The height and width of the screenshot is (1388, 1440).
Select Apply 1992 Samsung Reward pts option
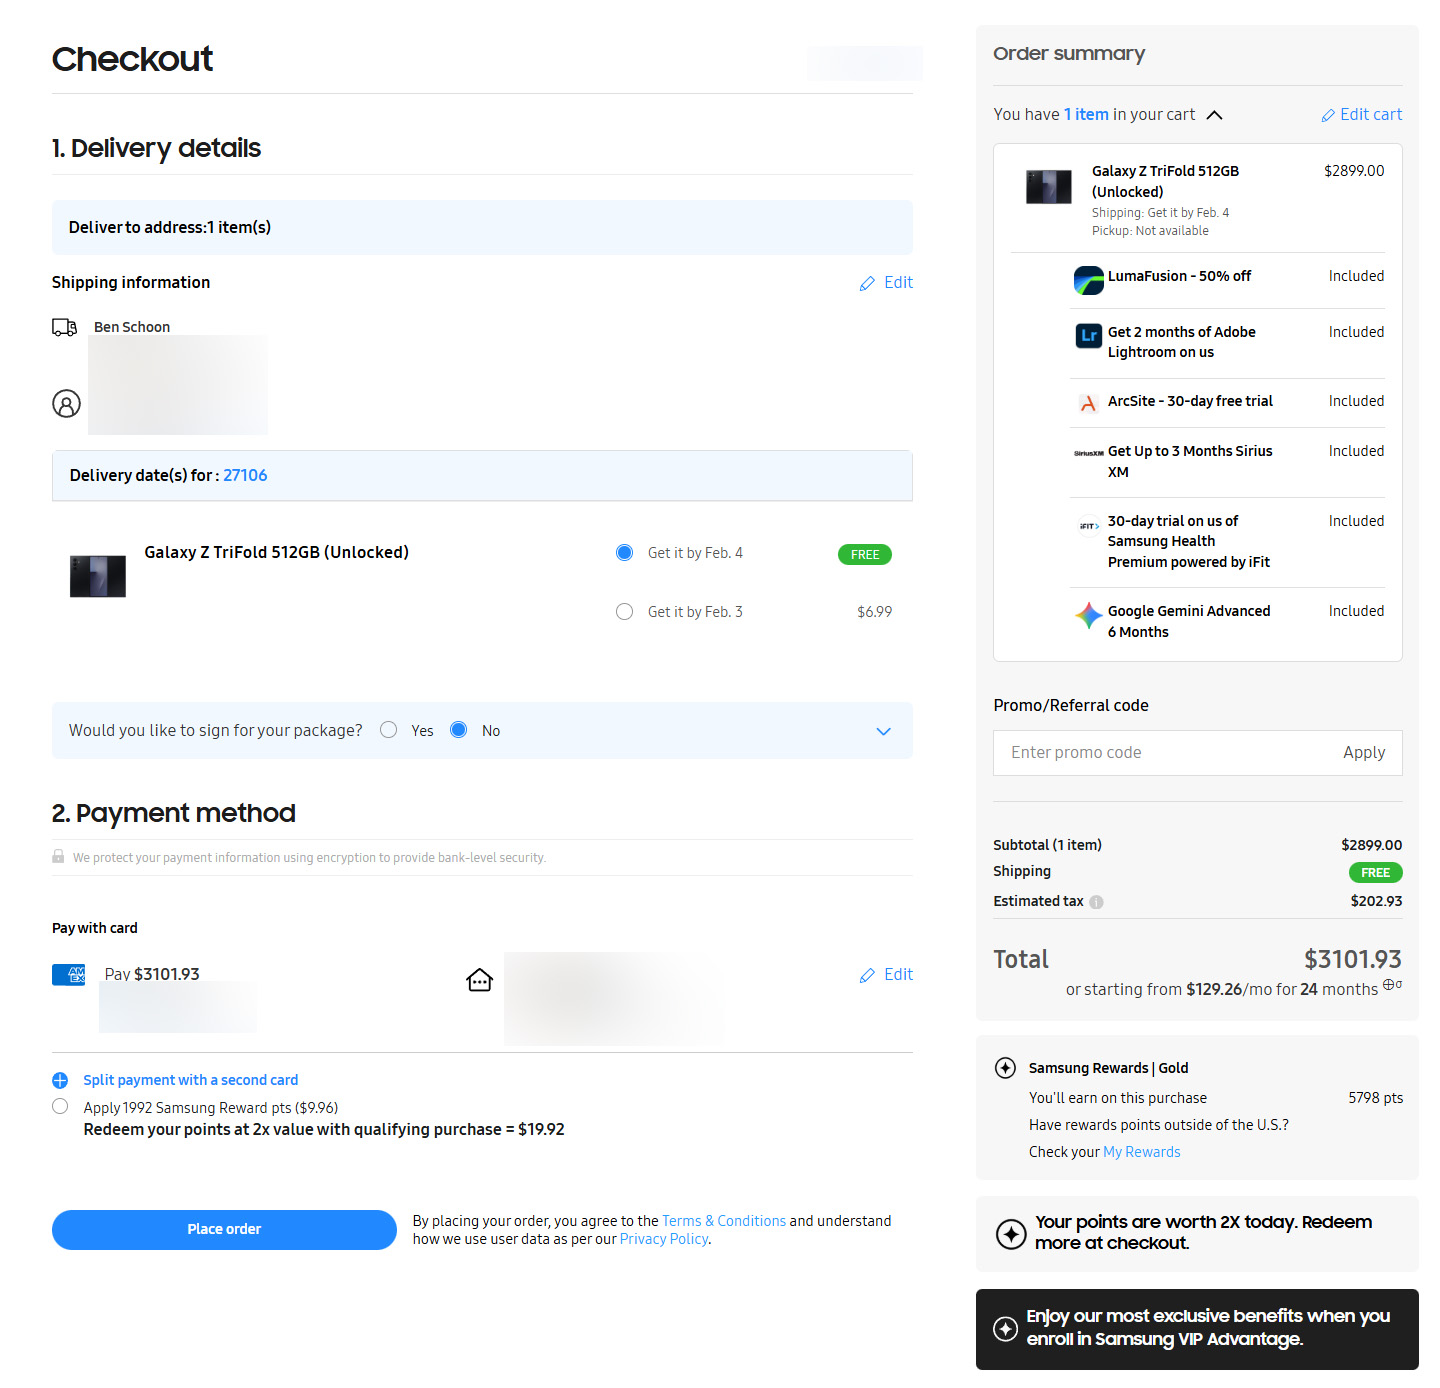60,1106
